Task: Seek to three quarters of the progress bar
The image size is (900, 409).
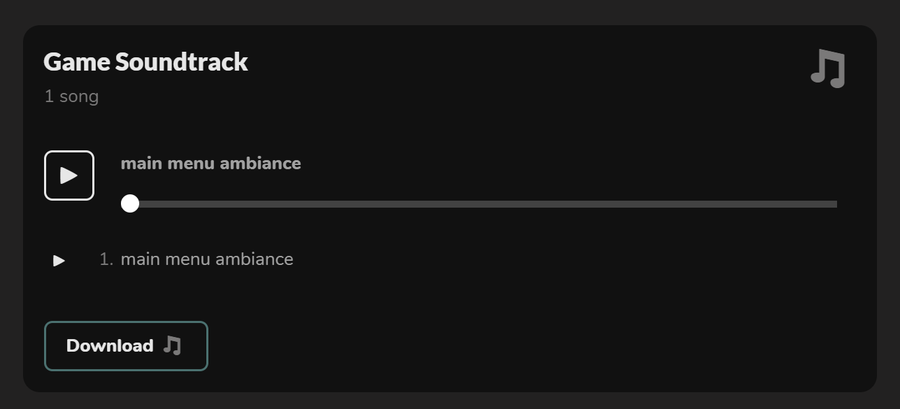Action: 658,204
